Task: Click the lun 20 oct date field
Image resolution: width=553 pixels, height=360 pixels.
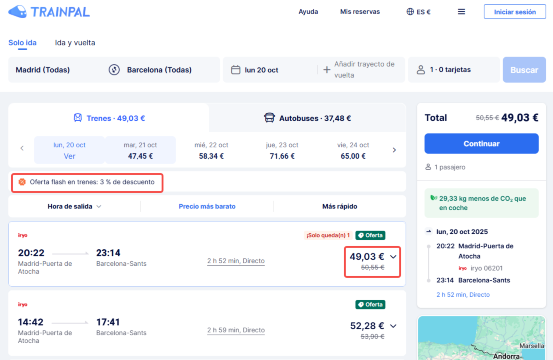Action: pos(261,70)
